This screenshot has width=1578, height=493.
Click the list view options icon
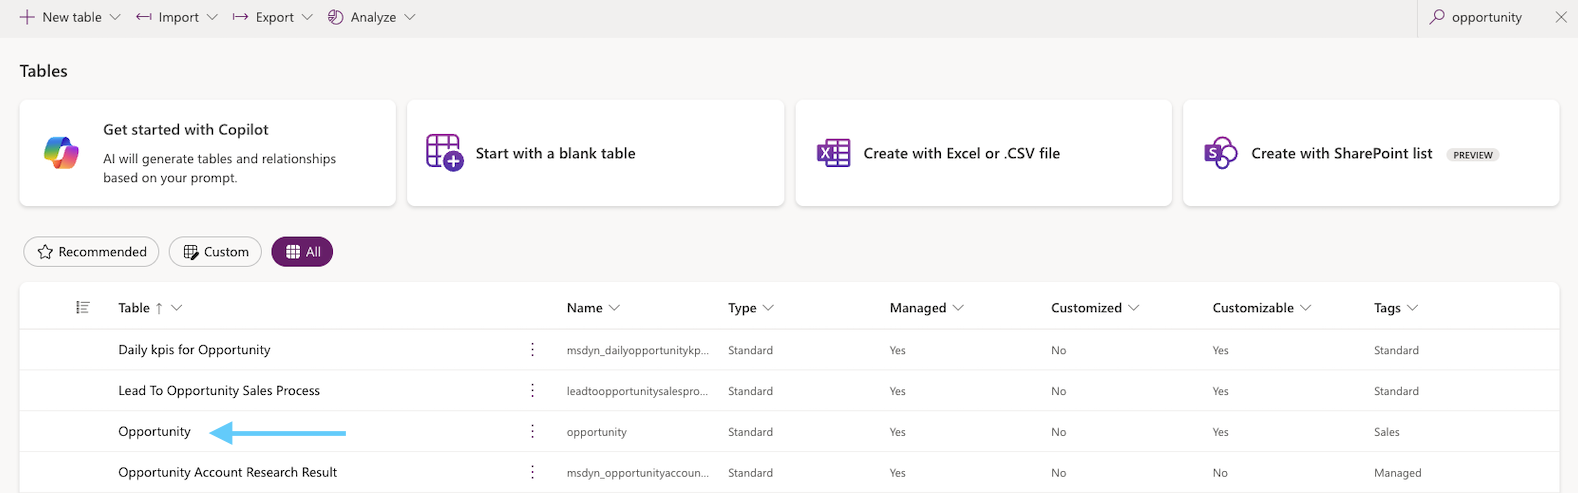tap(83, 307)
